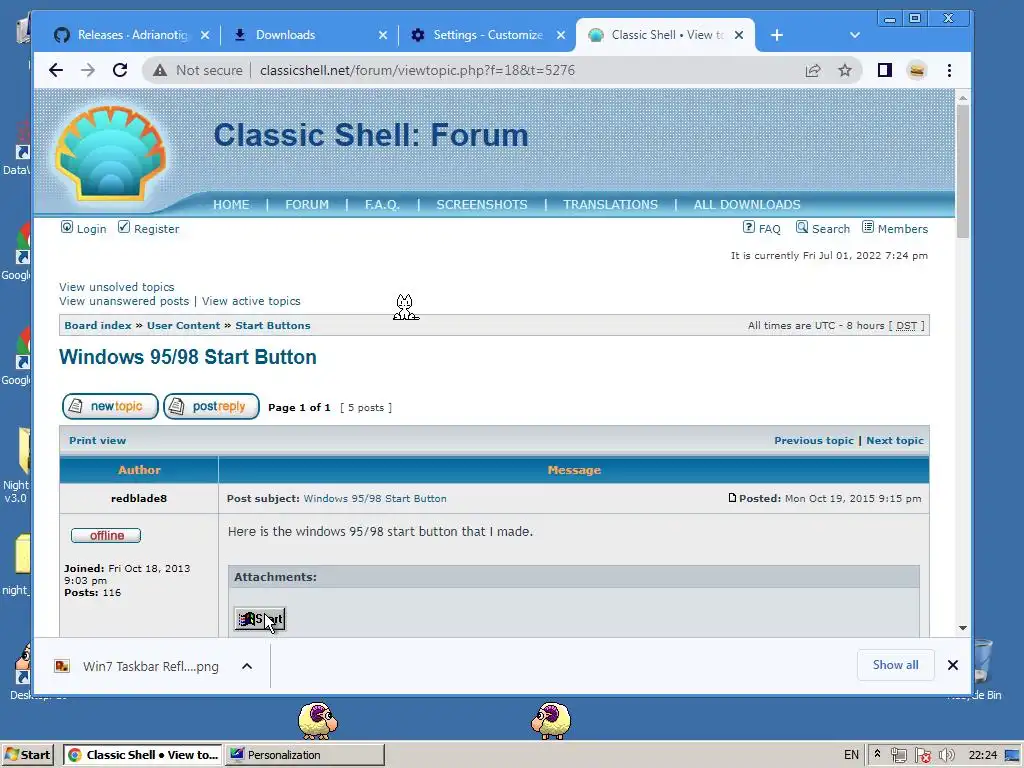Open a new tab with the plus button
Image resolution: width=1024 pixels, height=768 pixels.
(776, 35)
